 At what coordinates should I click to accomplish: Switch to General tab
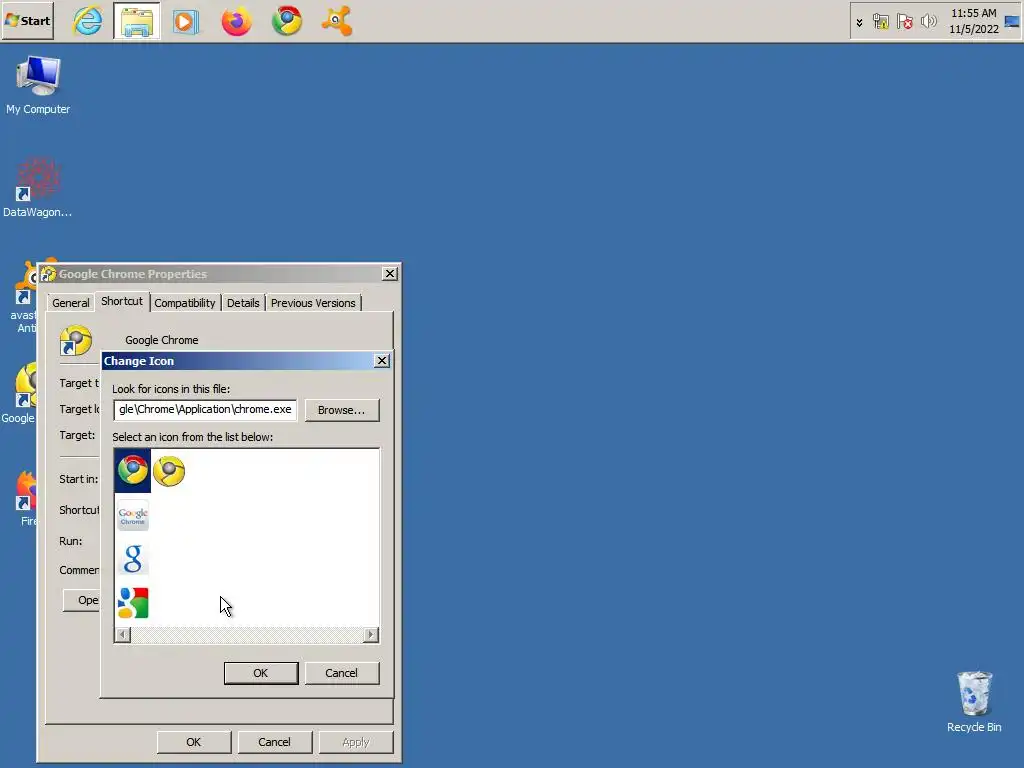pyautogui.click(x=71, y=303)
